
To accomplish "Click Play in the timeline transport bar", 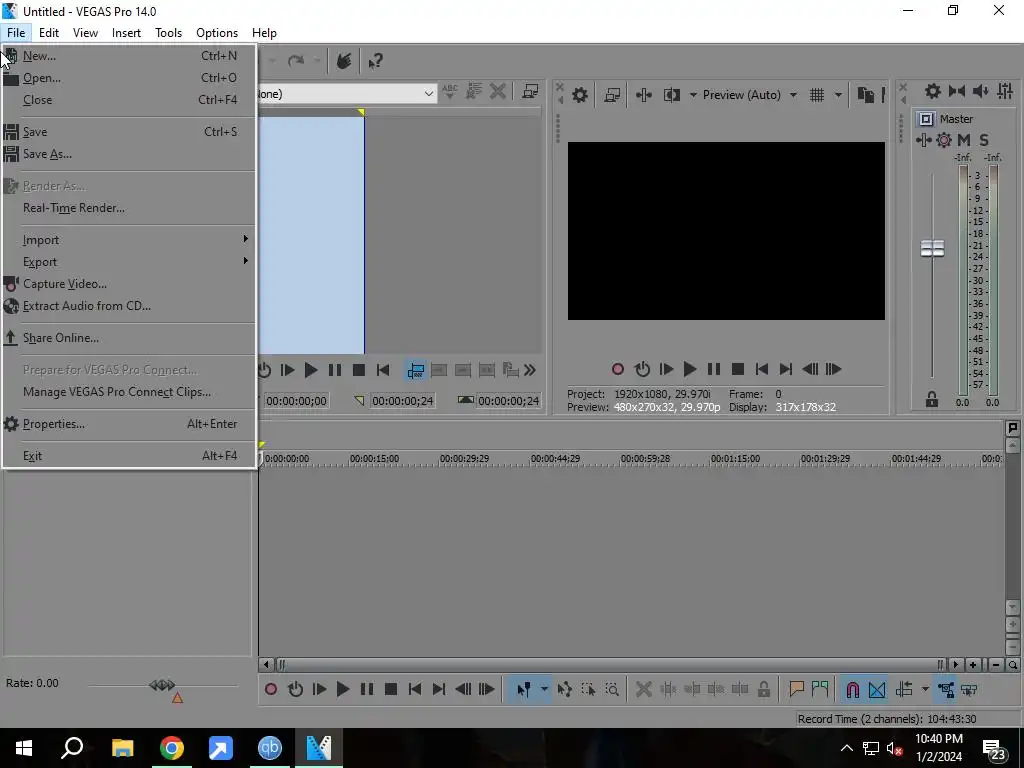I will [x=343, y=689].
